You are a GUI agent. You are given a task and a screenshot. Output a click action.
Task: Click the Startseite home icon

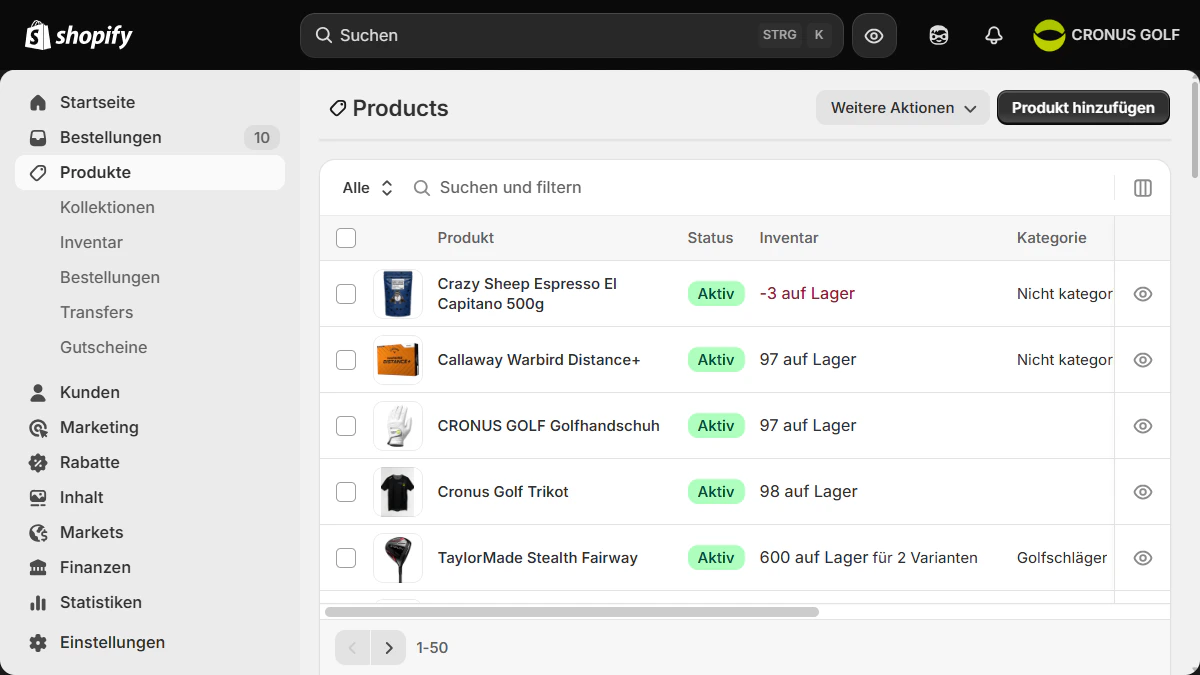(x=38, y=102)
